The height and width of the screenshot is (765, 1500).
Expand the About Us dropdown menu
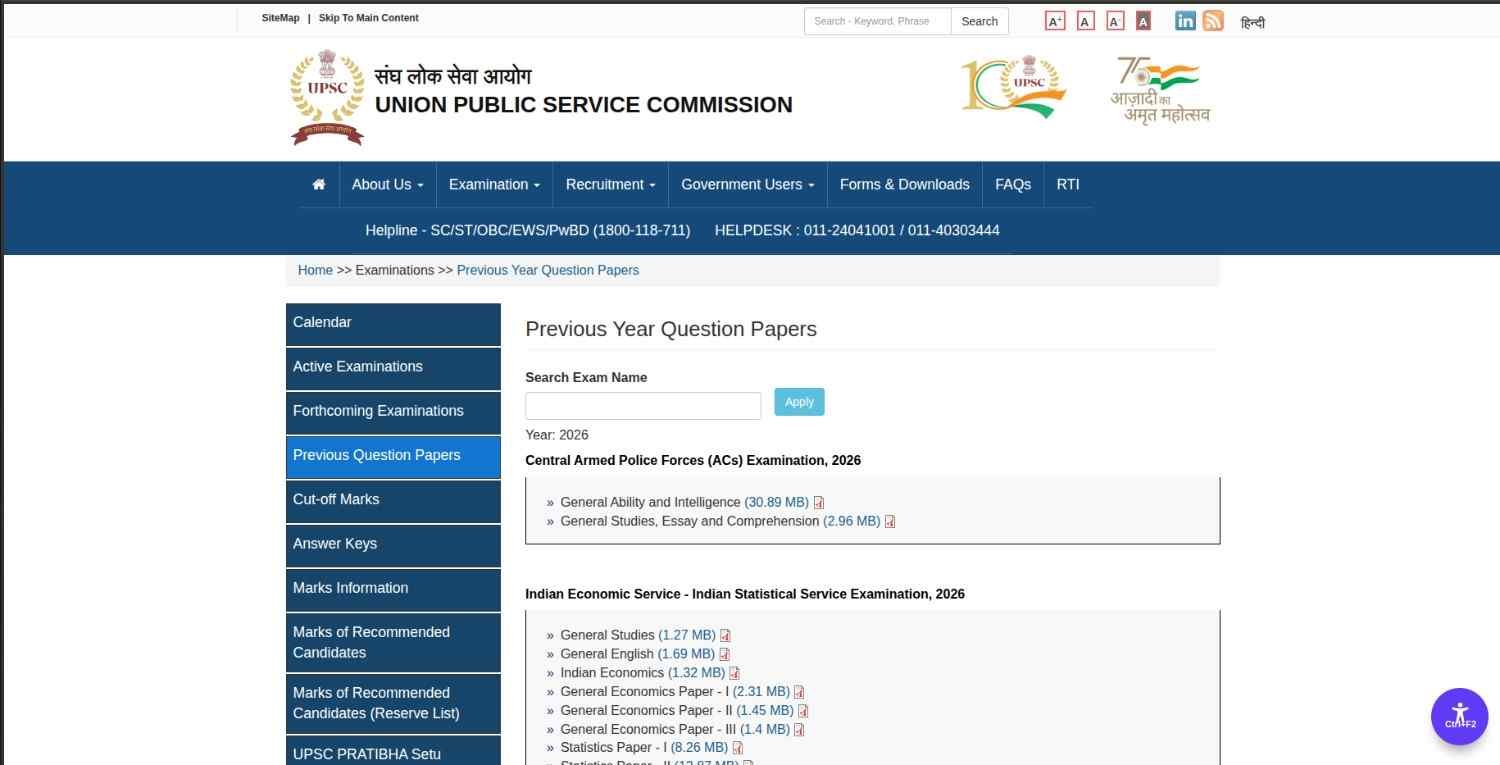pos(388,185)
